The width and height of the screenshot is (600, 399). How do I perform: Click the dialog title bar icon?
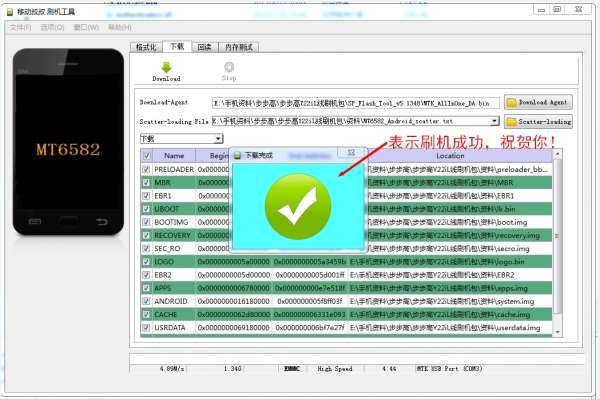pyautogui.click(x=237, y=155)
